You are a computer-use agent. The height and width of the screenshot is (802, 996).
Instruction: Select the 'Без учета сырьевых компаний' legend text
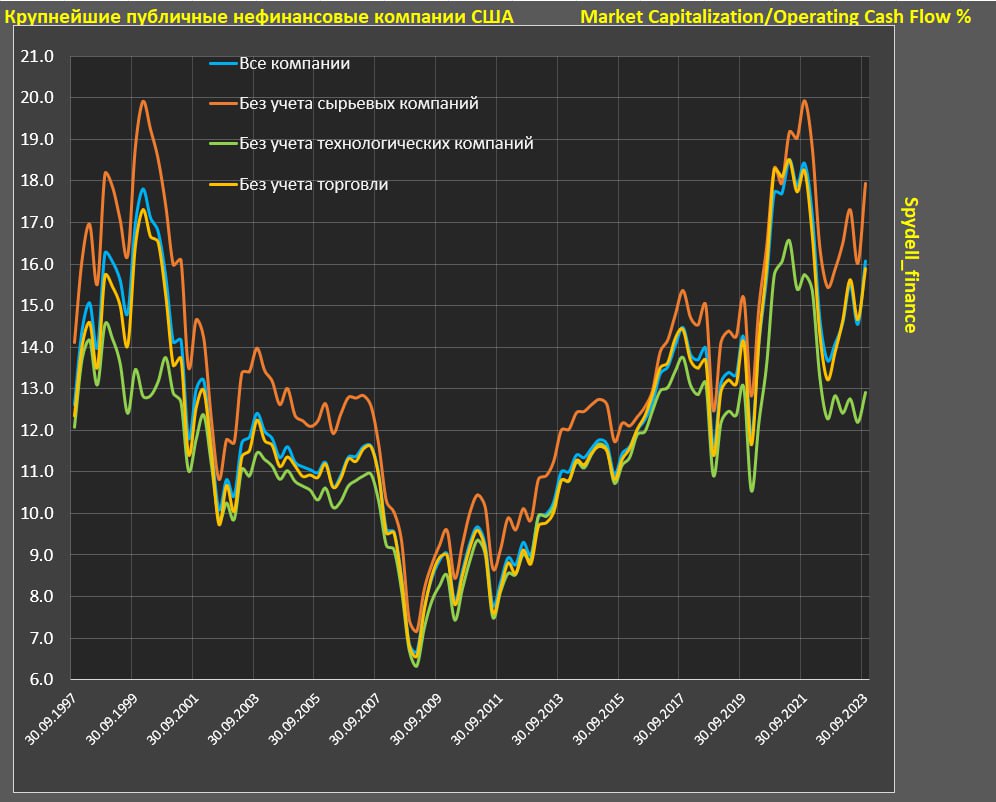(358, 104)
